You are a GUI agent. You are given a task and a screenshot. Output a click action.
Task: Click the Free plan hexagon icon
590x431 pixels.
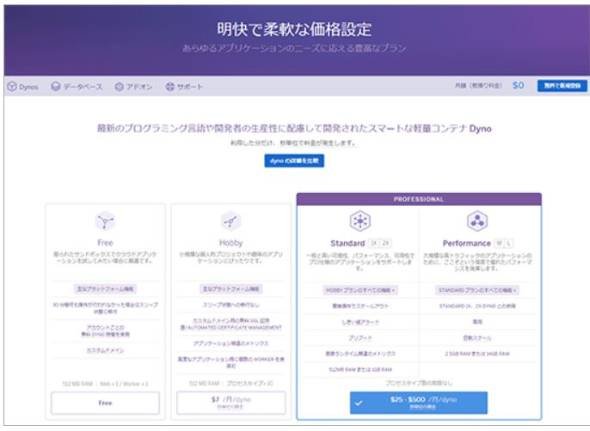tap(105, 221)
